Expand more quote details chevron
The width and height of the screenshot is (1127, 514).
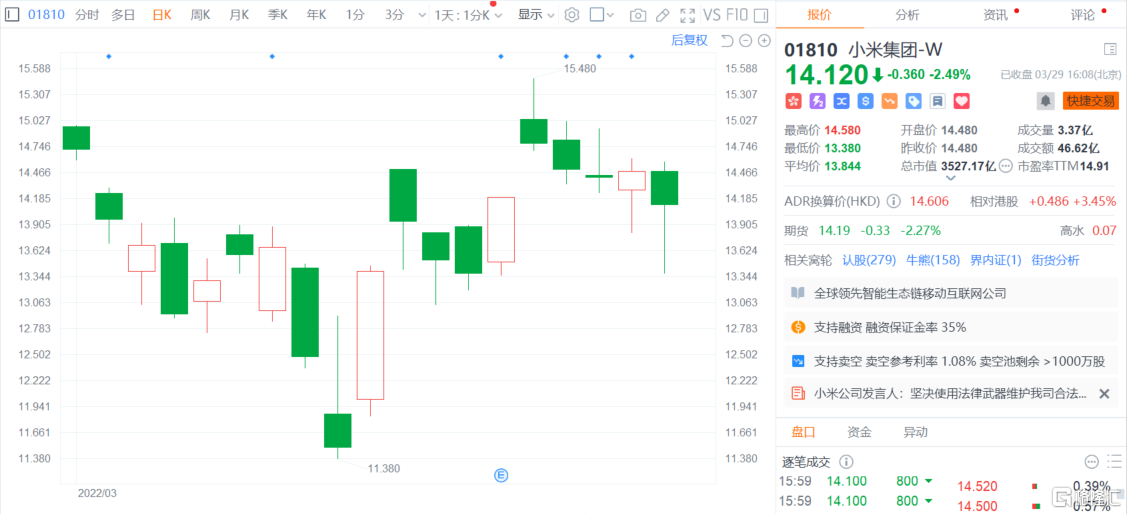950,178
